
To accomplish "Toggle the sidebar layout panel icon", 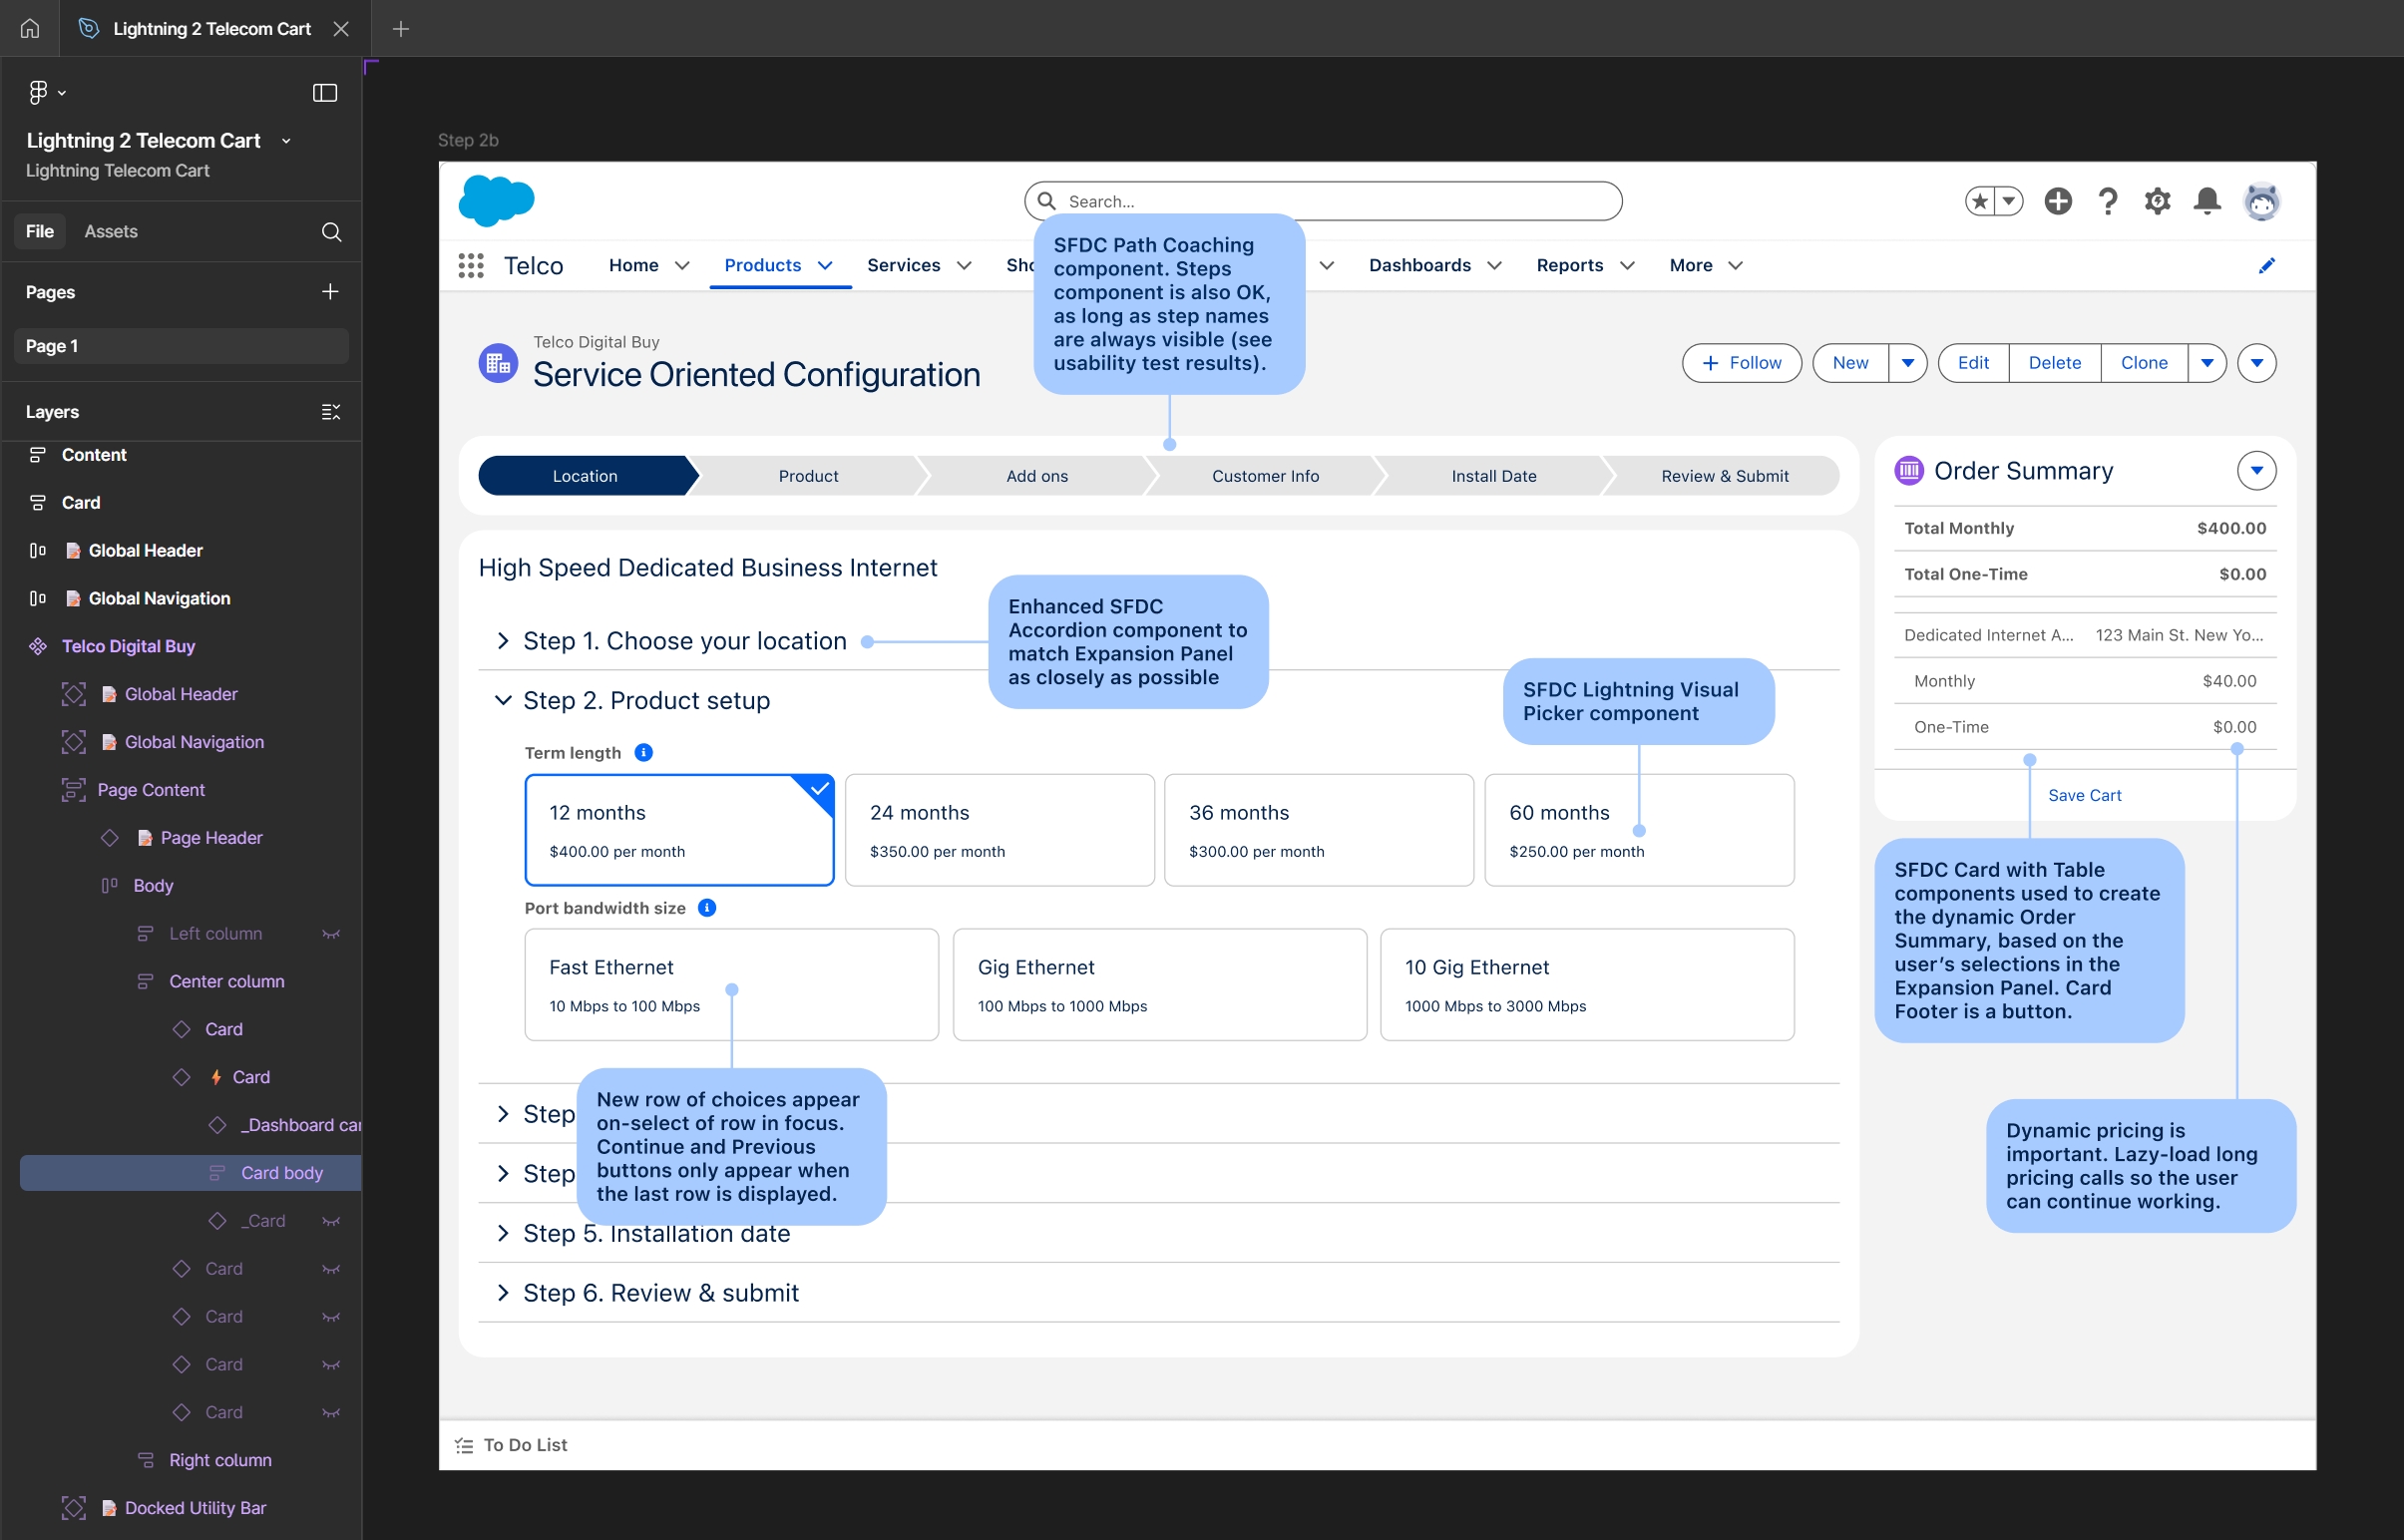I will [x=325, y=92].
